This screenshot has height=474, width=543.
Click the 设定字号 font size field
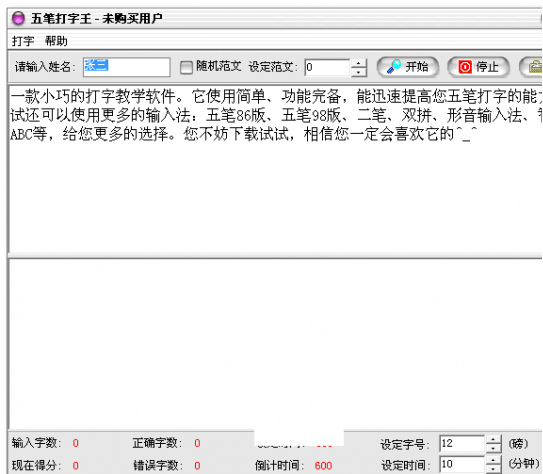tap(462, 444)
